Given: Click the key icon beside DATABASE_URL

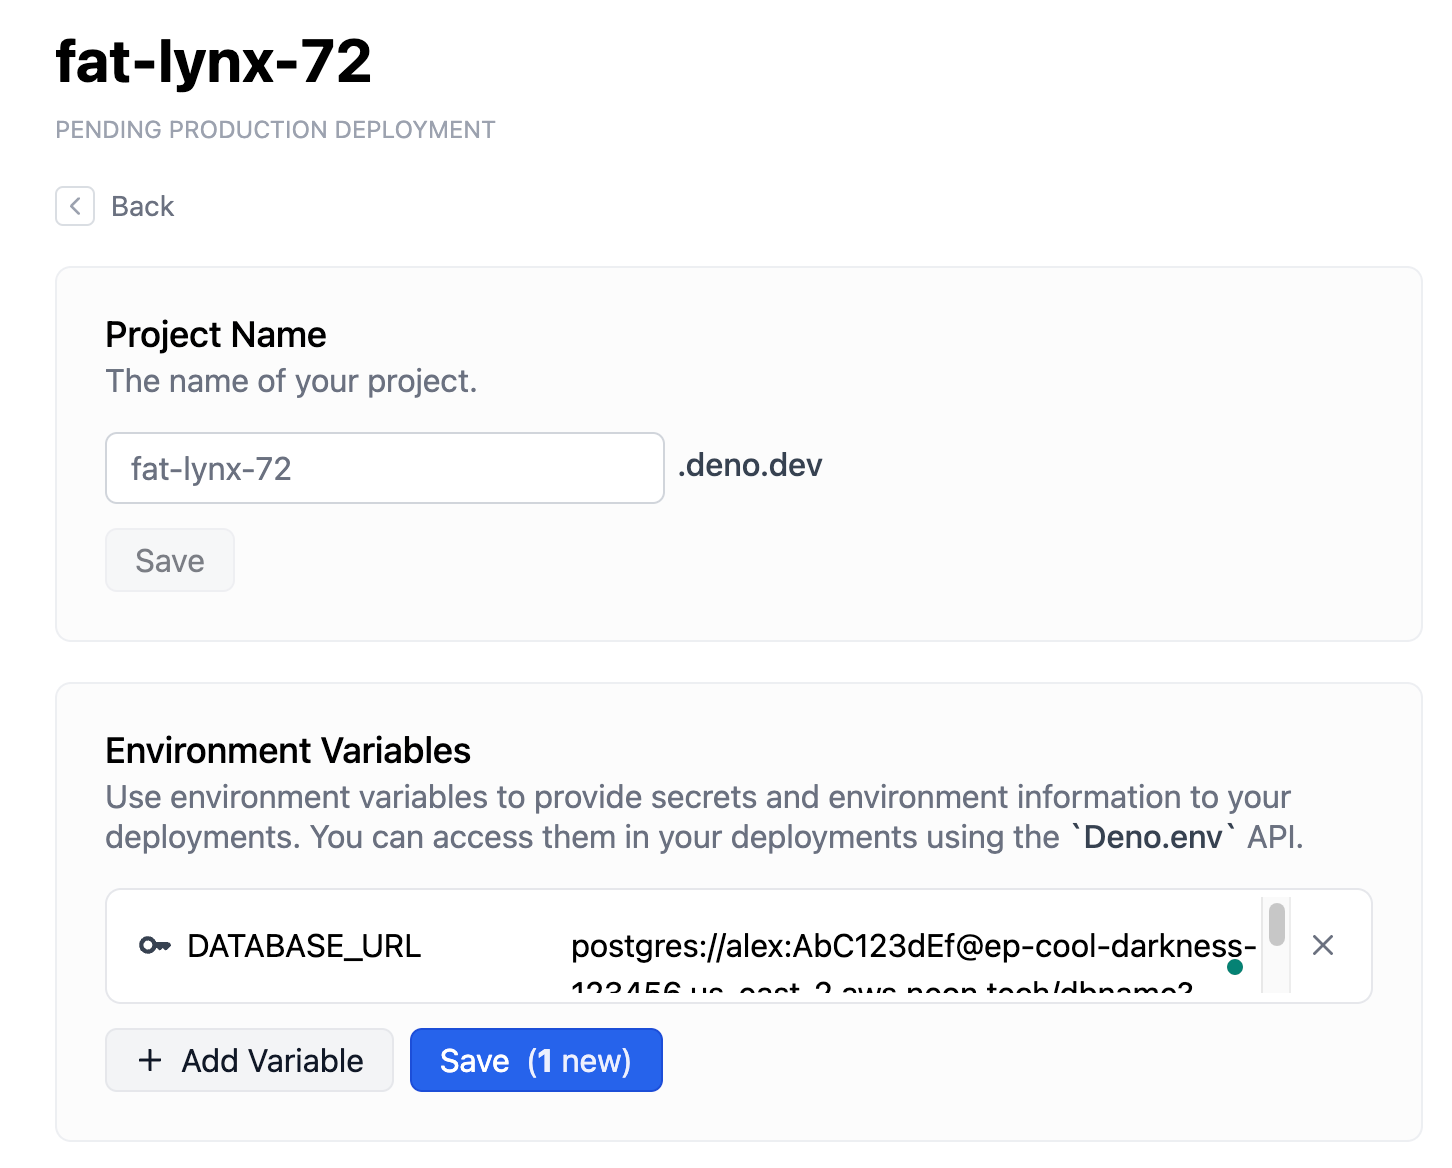Looking at the screenshot, I should pyautogui.click(x=154, y=945).
